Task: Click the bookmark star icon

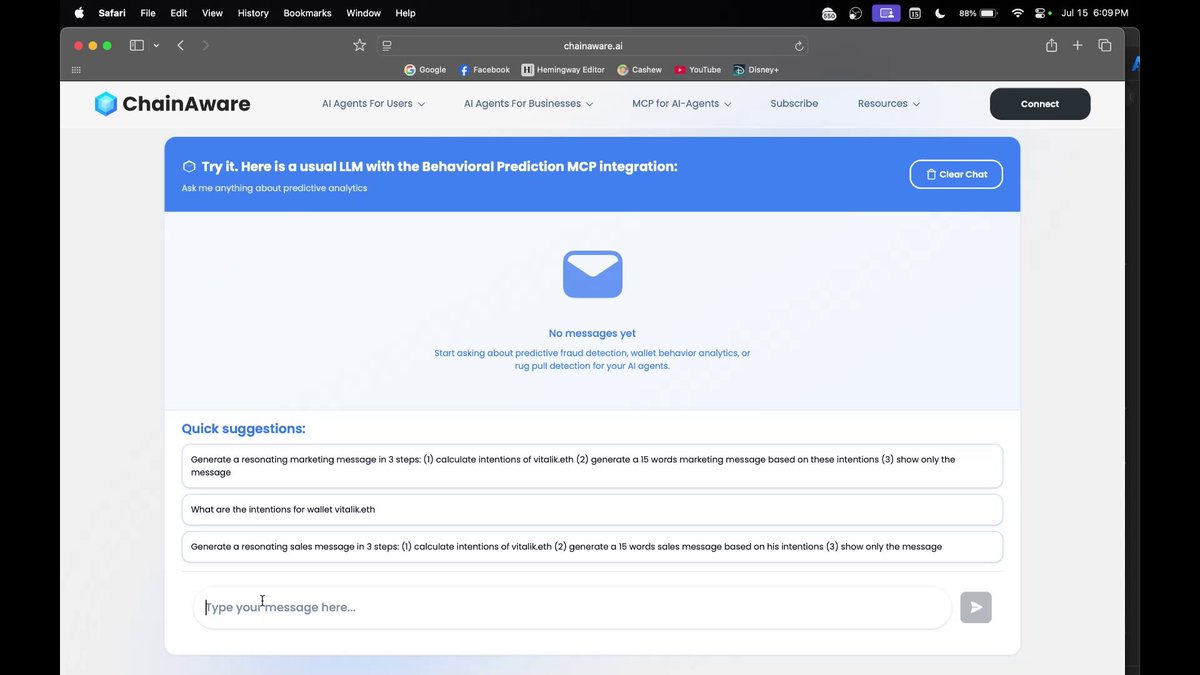Action: (360, 45)
